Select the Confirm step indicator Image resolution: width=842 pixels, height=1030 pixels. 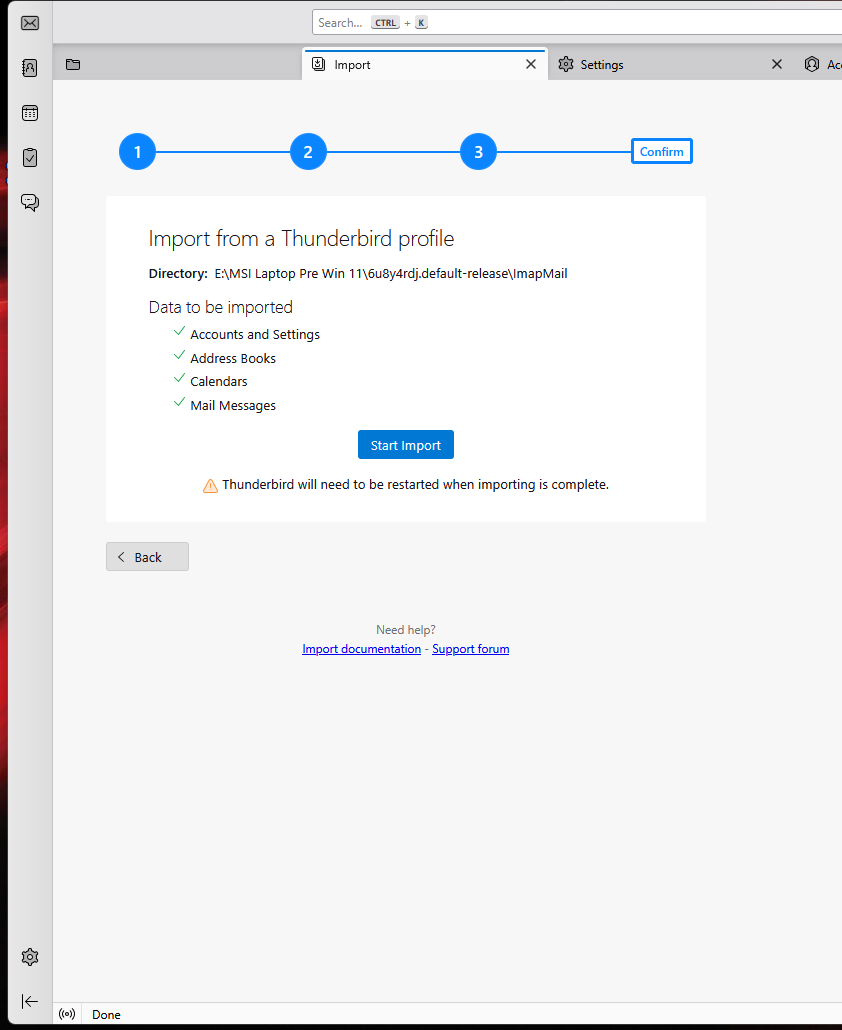(661, 151)
